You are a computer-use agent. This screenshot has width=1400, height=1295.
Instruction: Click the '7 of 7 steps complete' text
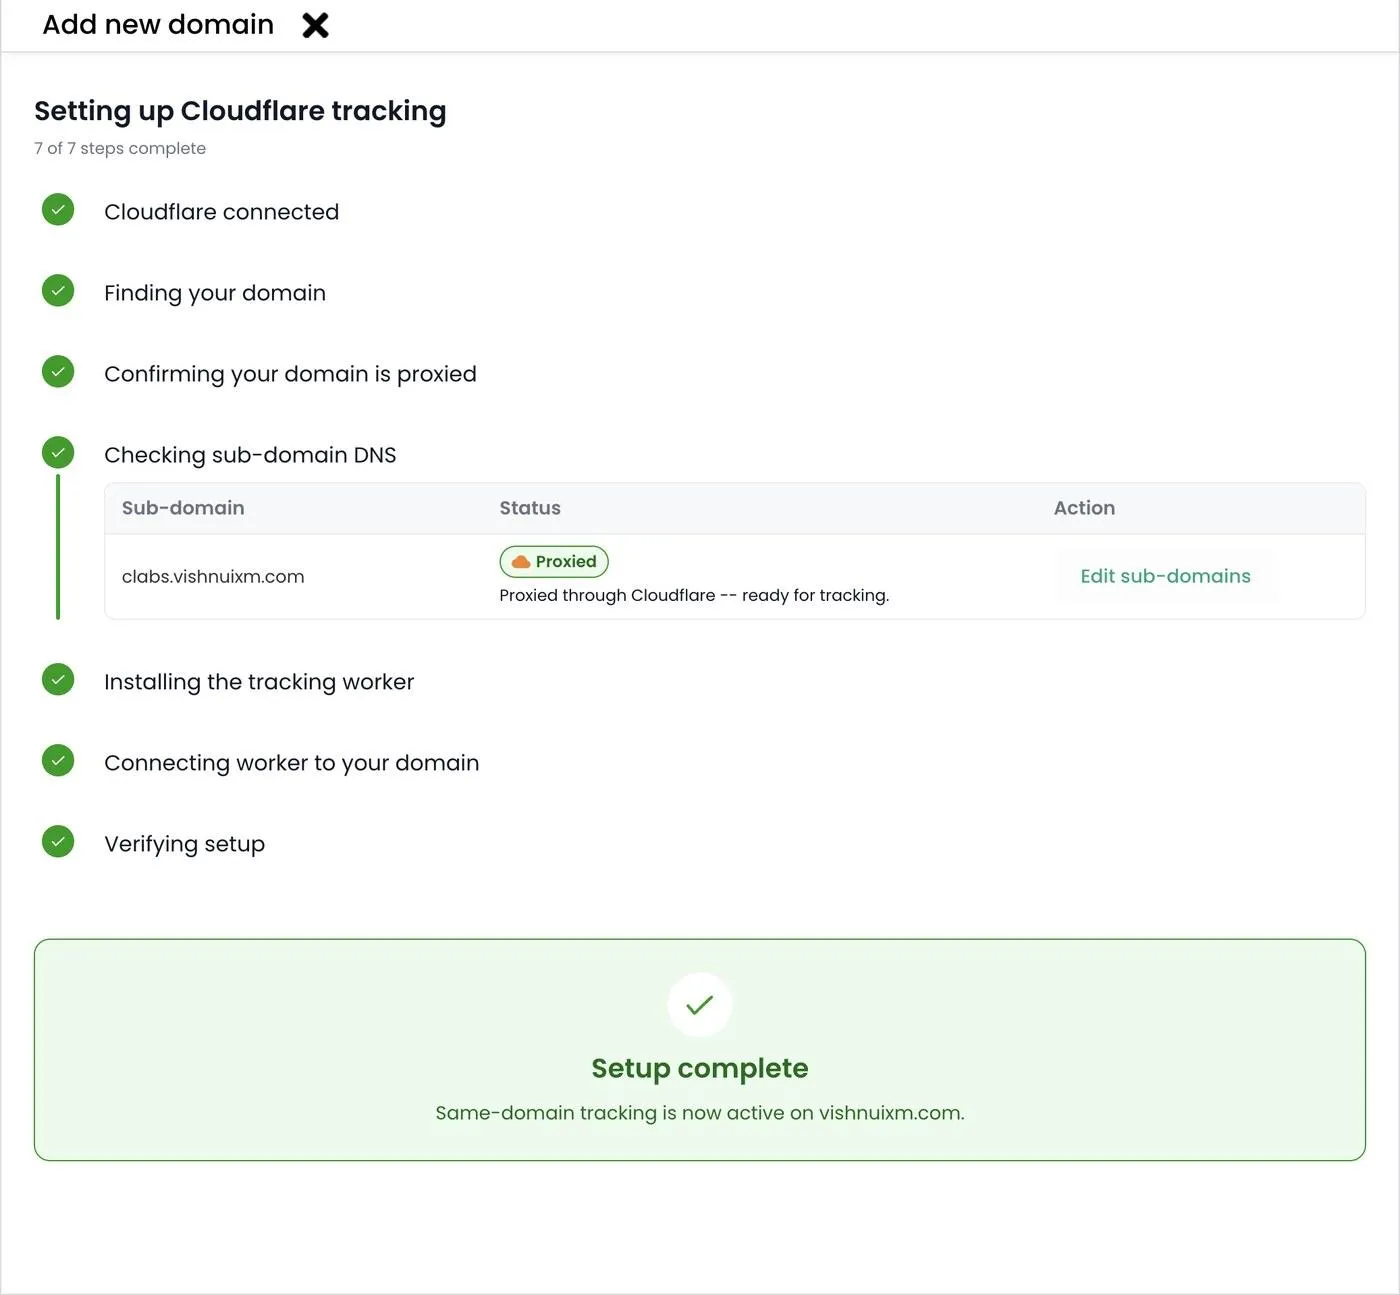[120, 148]
